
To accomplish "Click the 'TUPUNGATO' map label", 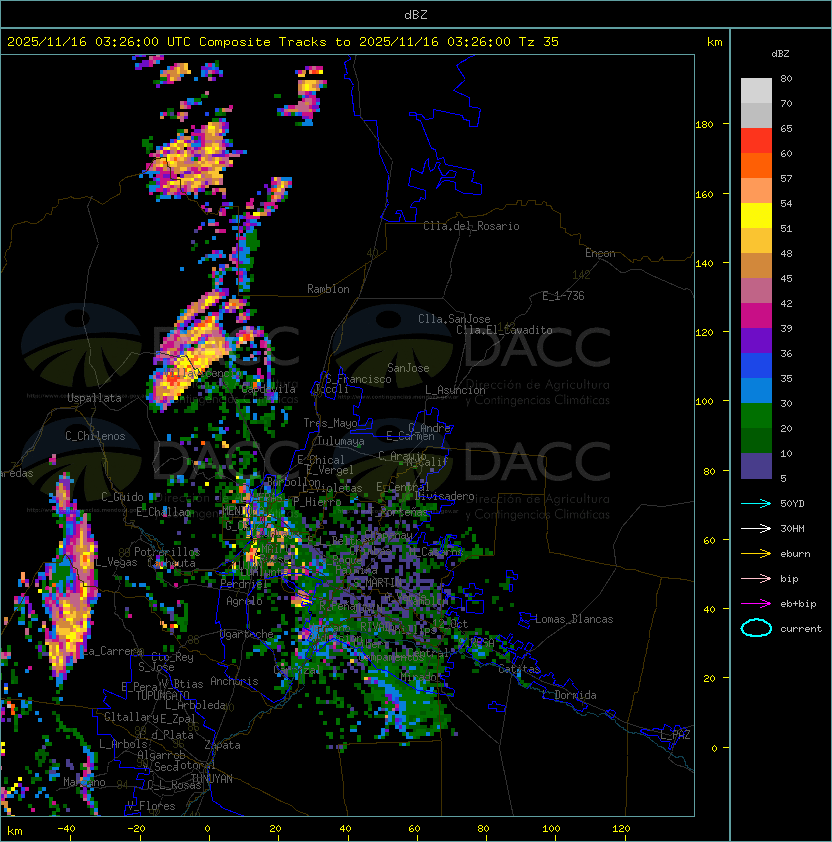I will (x=162, y=696).
